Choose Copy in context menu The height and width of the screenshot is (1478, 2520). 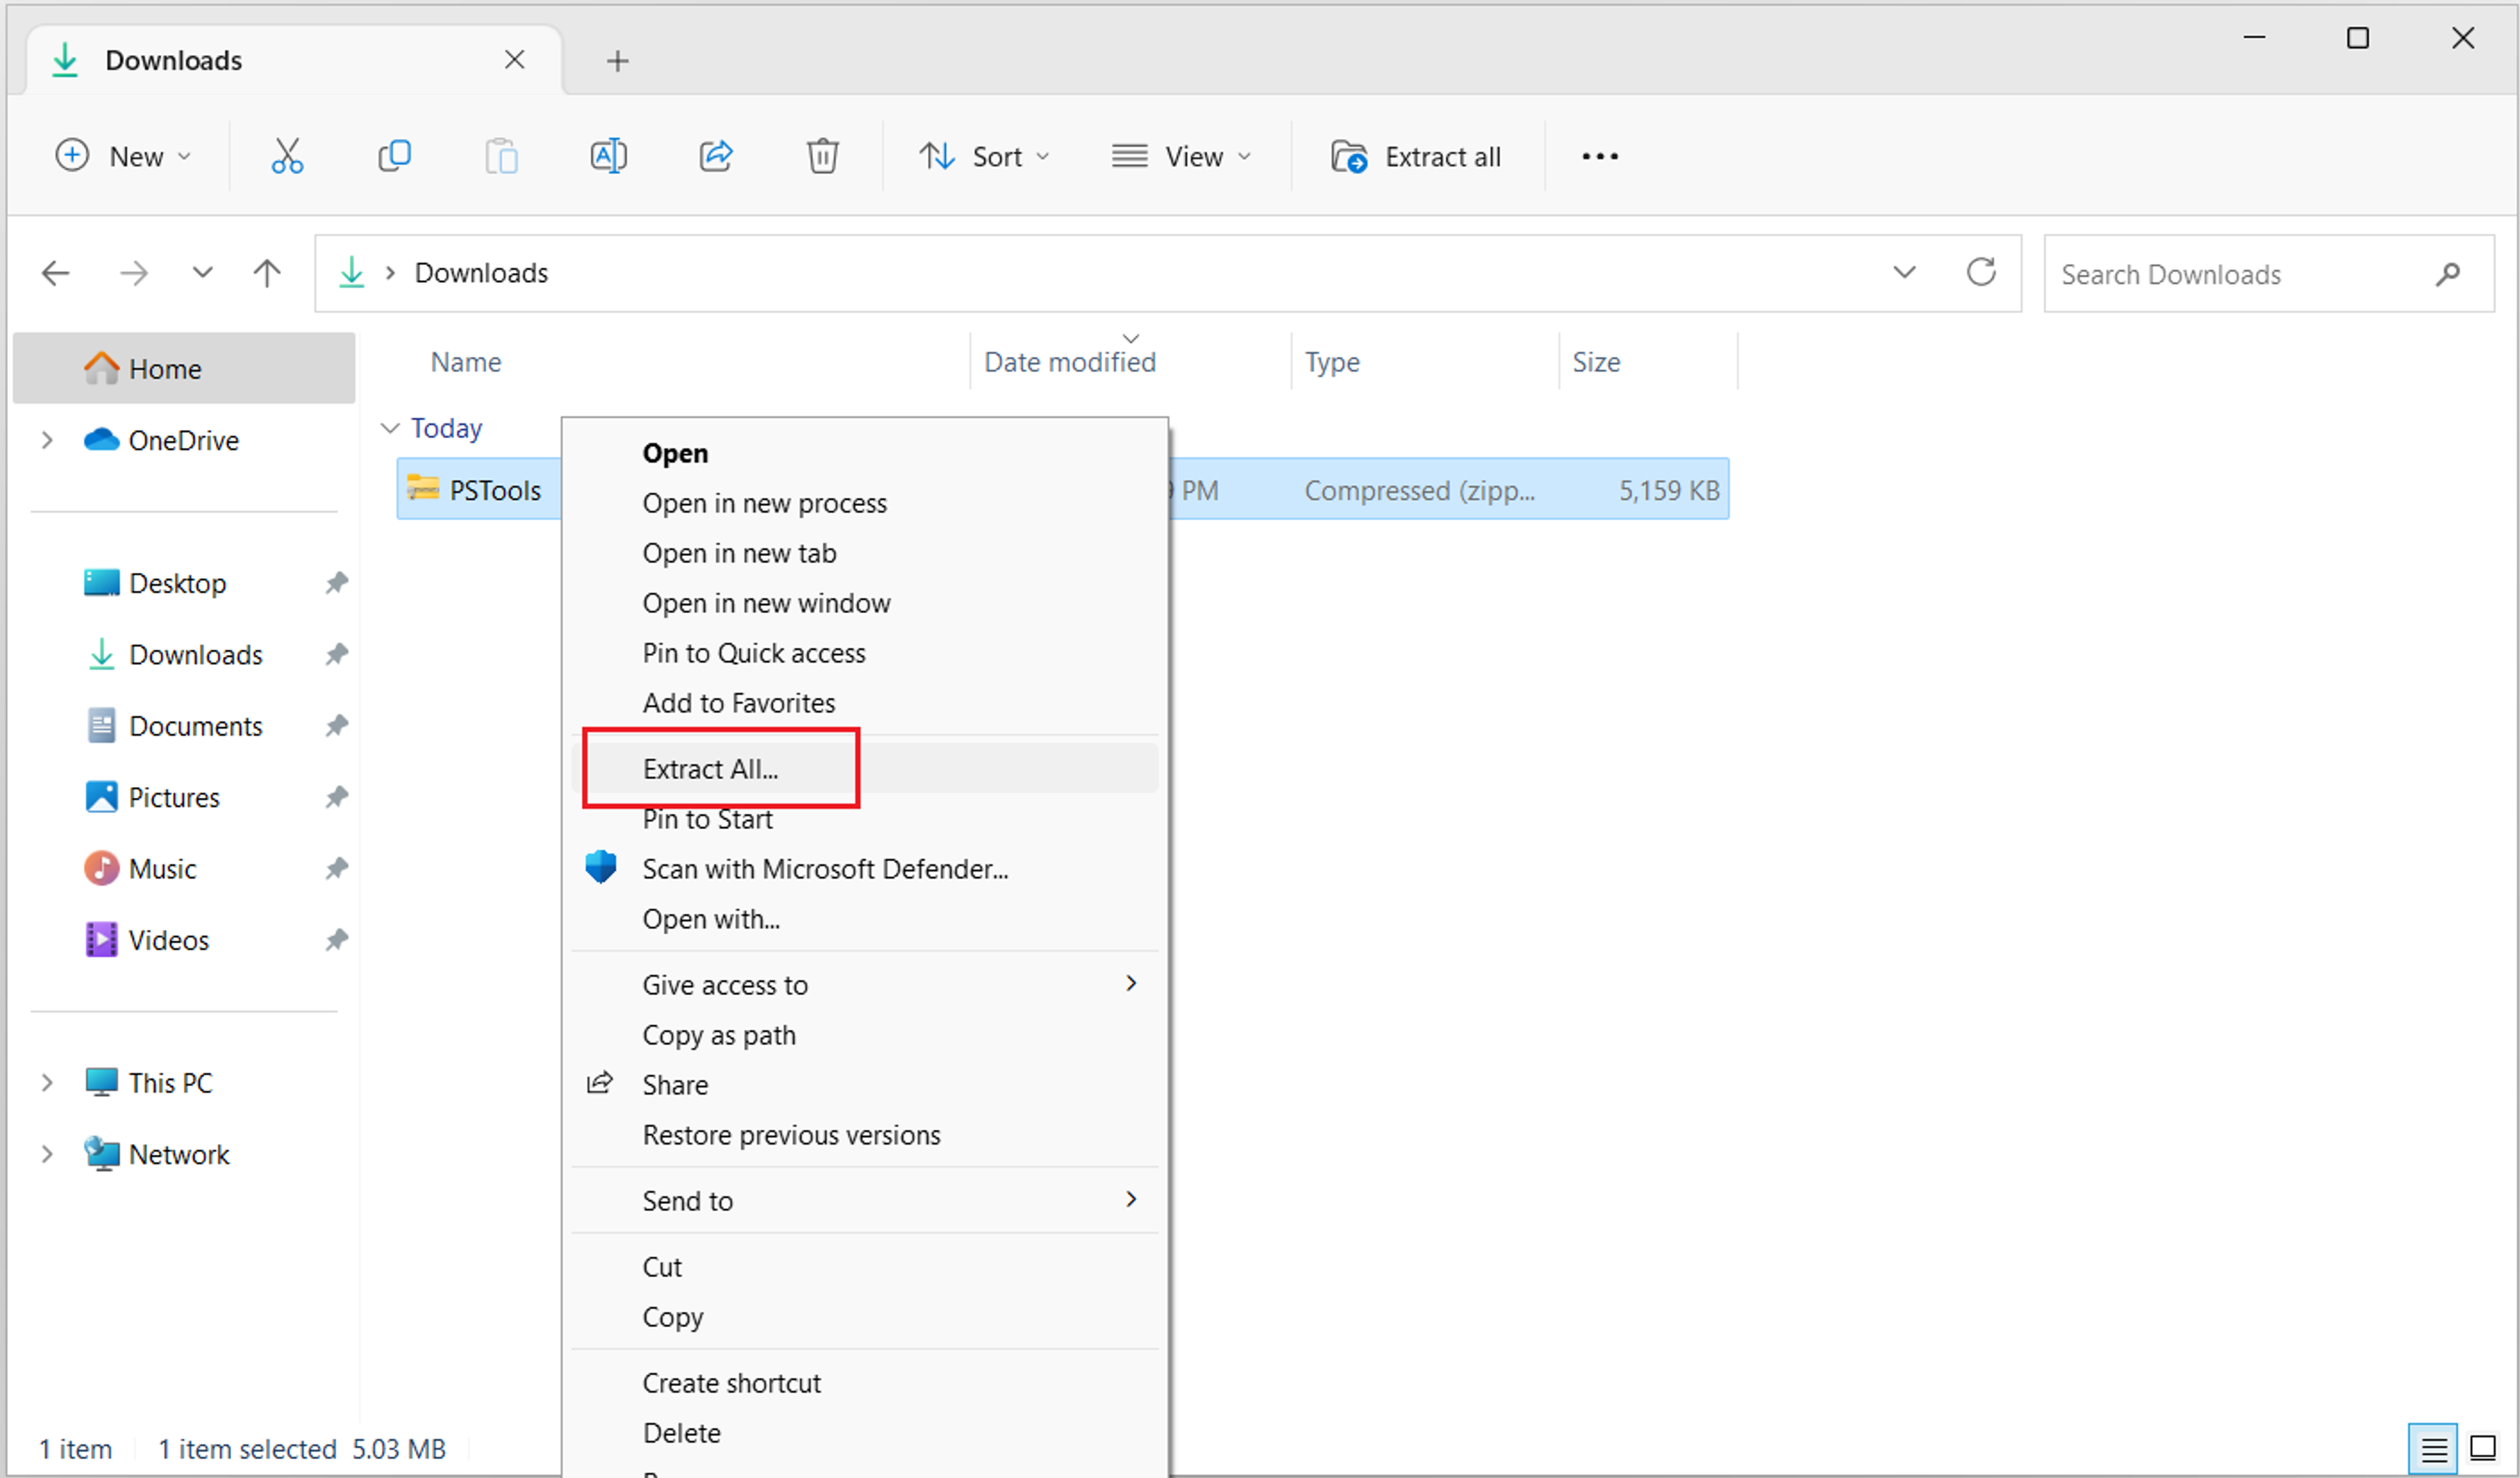pyautogui.click(x=866, y=1317)
